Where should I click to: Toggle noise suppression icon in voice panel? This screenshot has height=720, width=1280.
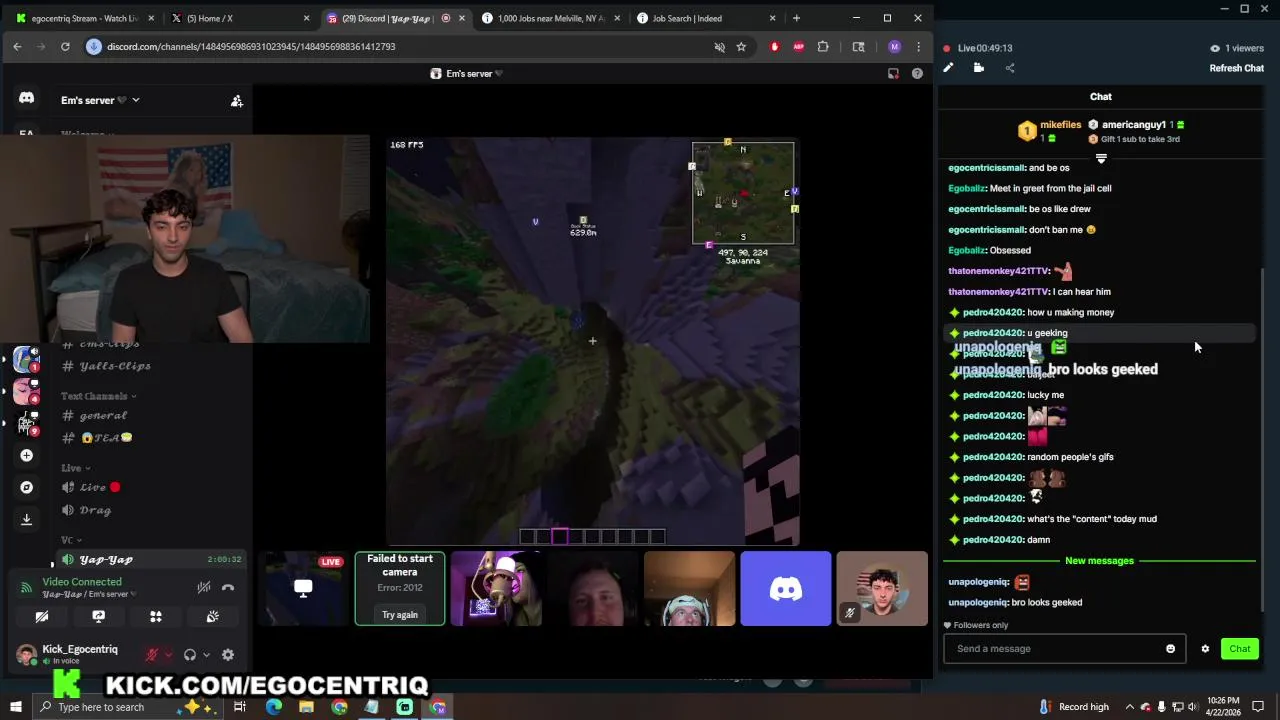(204, 588)
